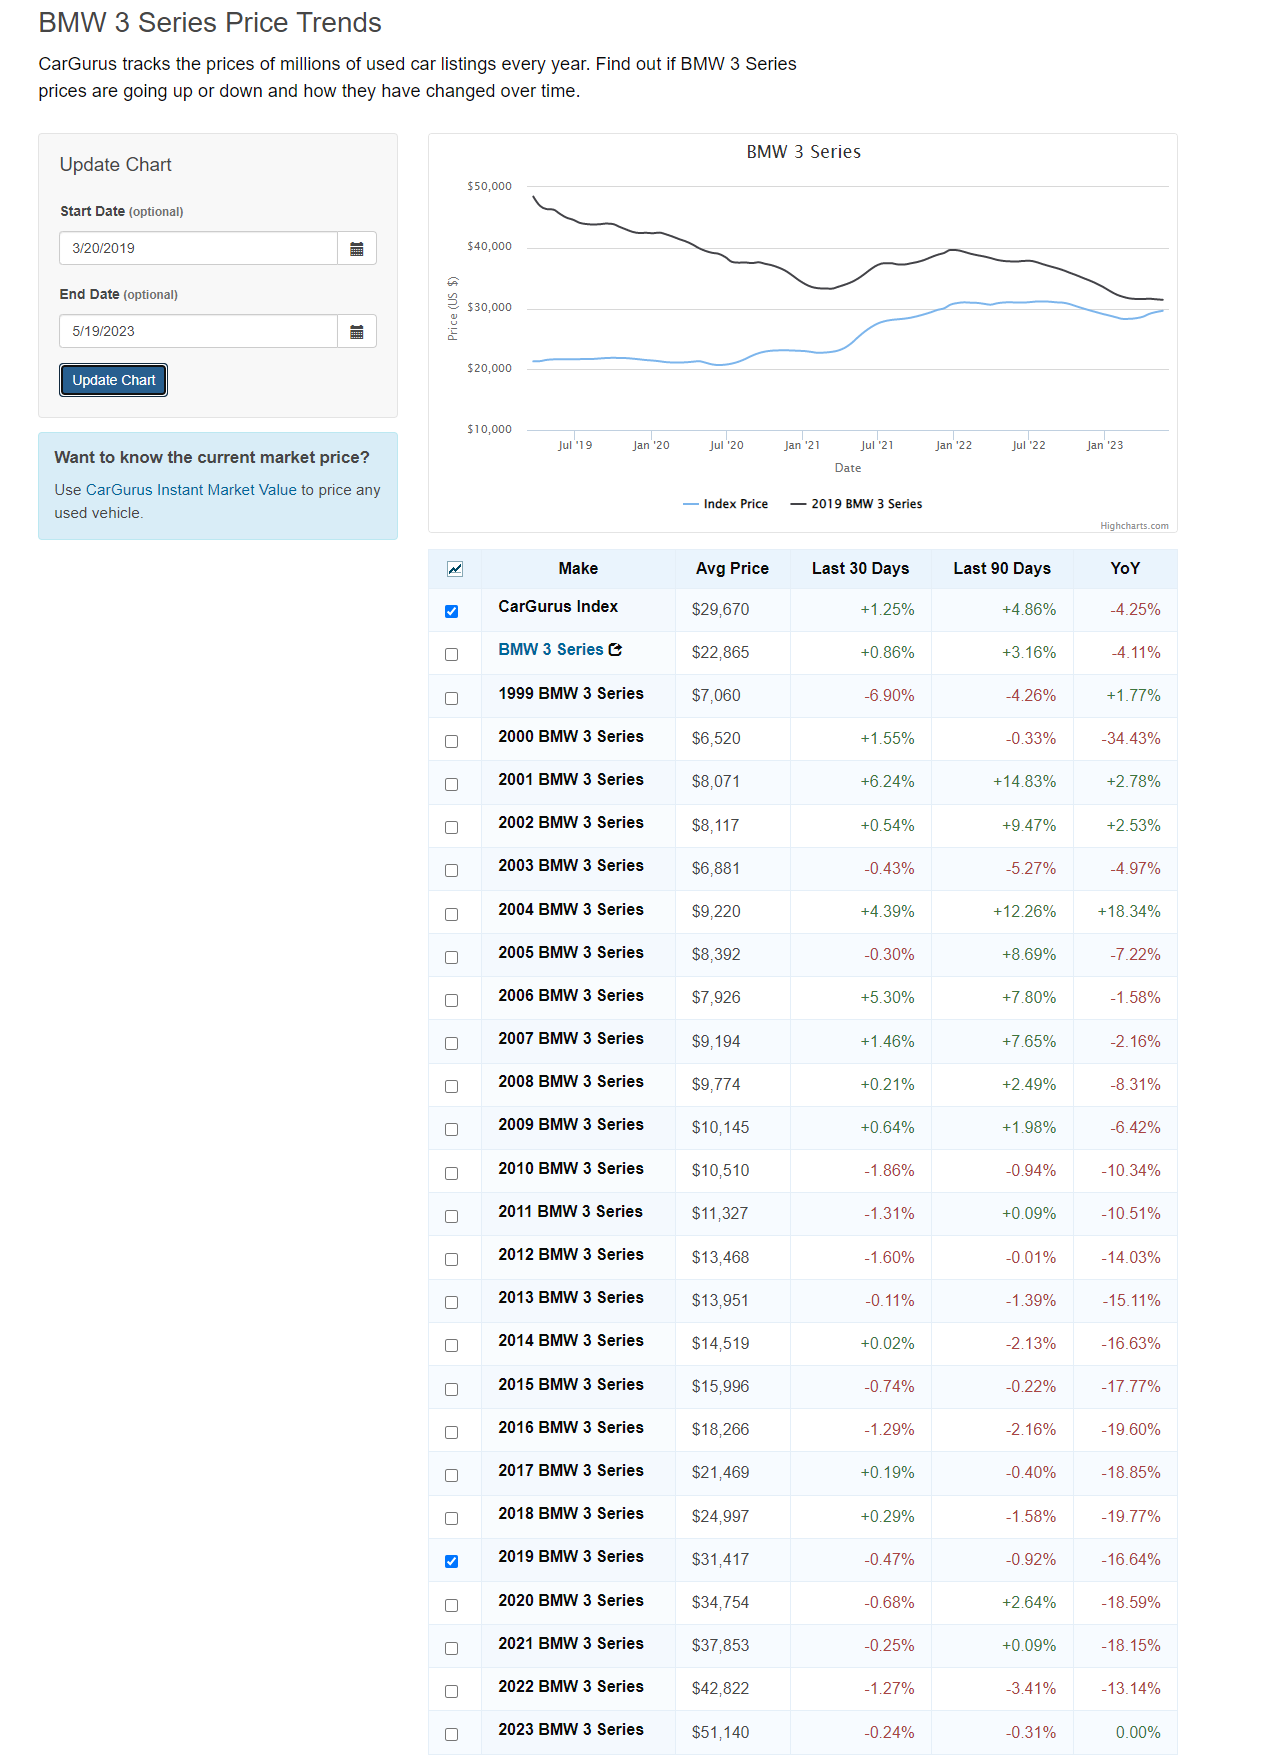Uncheck the CarGurus Index checkbox
The width and height of the screenshot is (1276, 1764).
click(452, 611)
